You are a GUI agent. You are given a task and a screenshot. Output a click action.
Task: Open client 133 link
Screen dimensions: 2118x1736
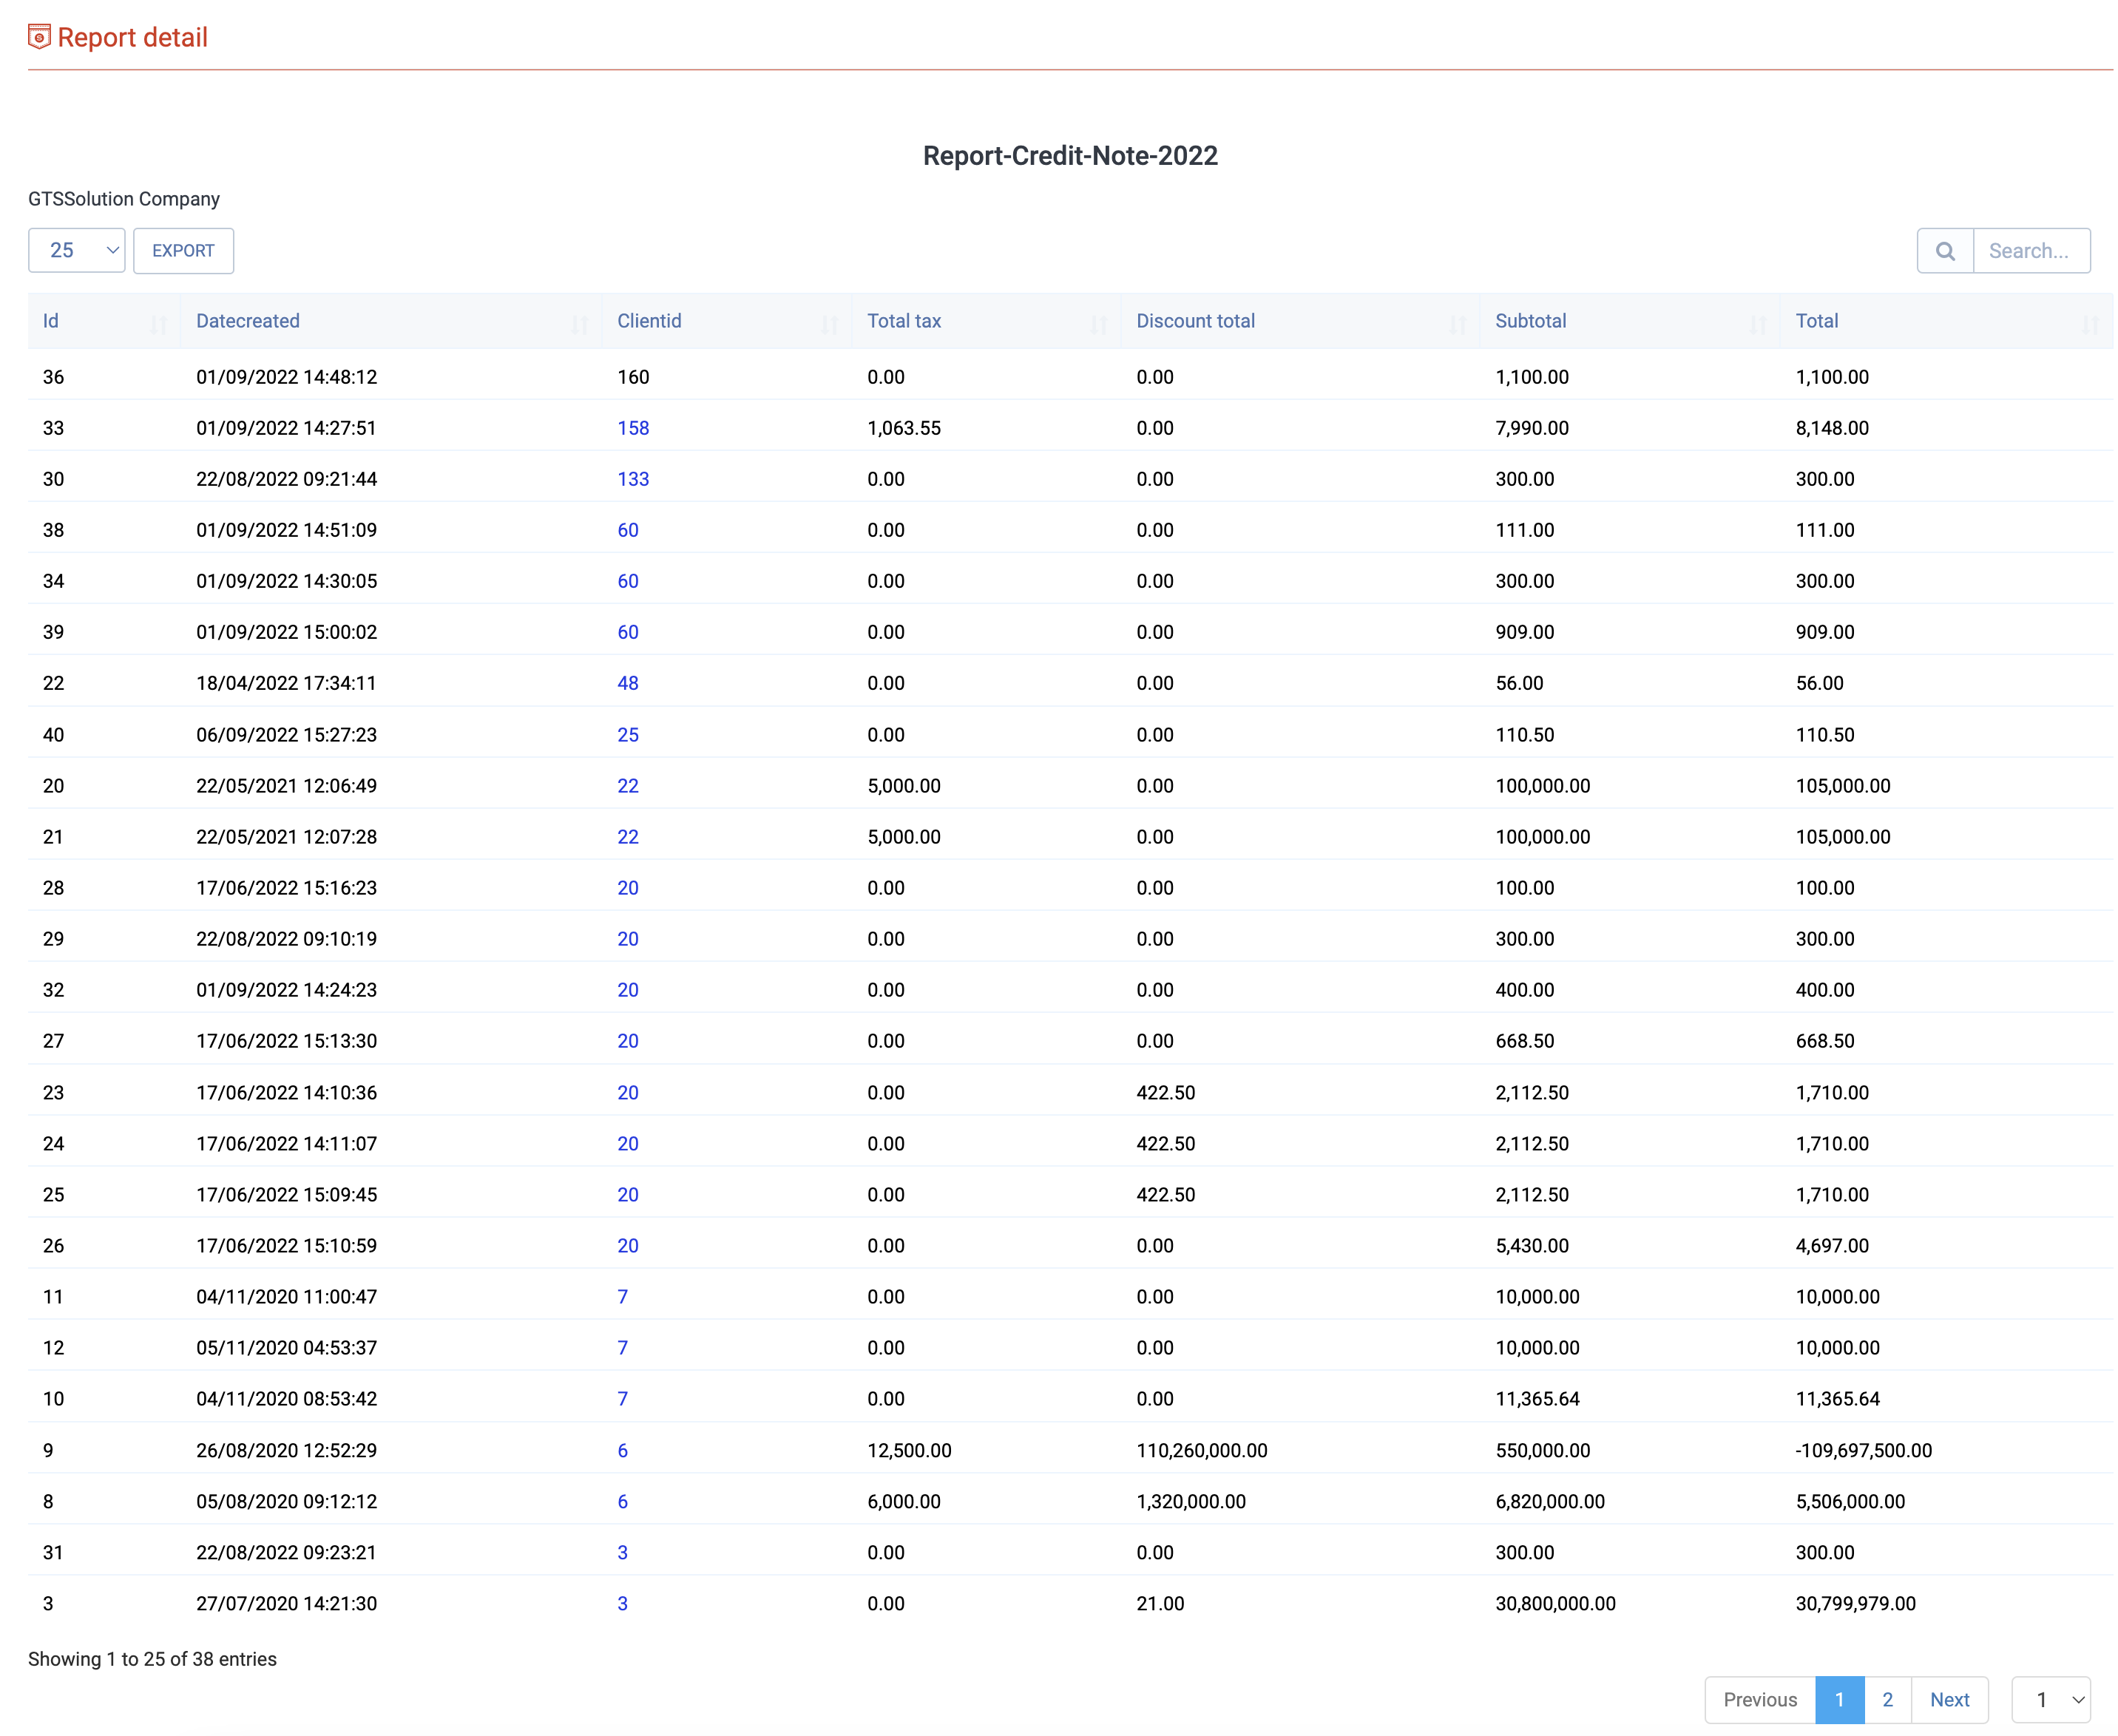pos(633,479)
